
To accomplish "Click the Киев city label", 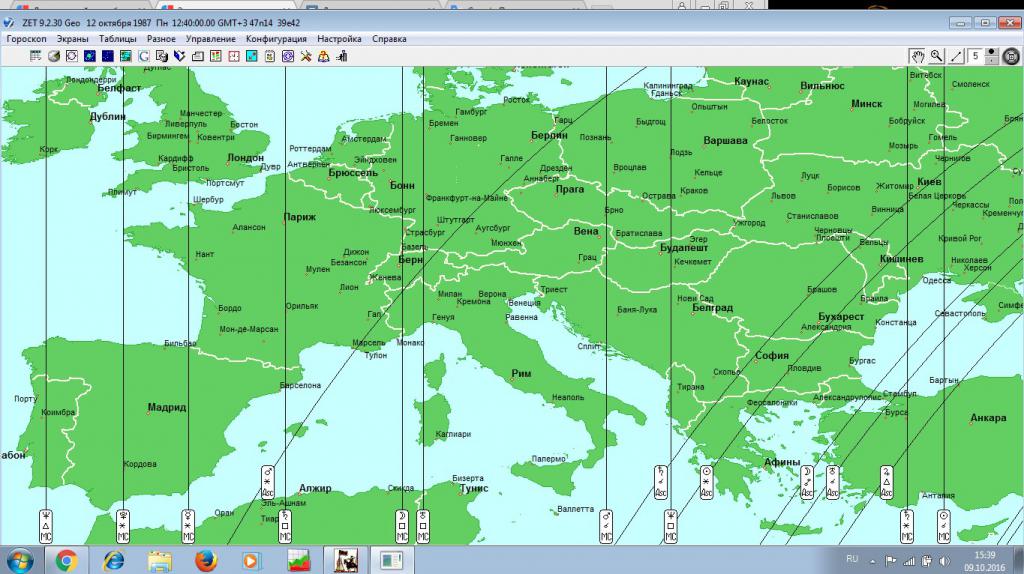I will [x=929, y=181].
